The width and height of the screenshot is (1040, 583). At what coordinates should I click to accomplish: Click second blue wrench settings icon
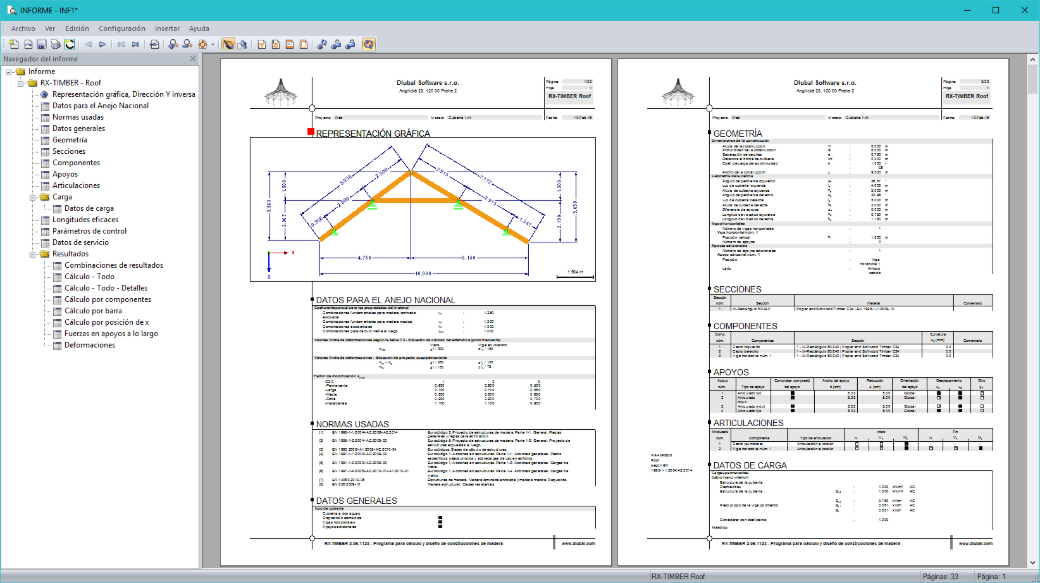click(x=336, y=44)
